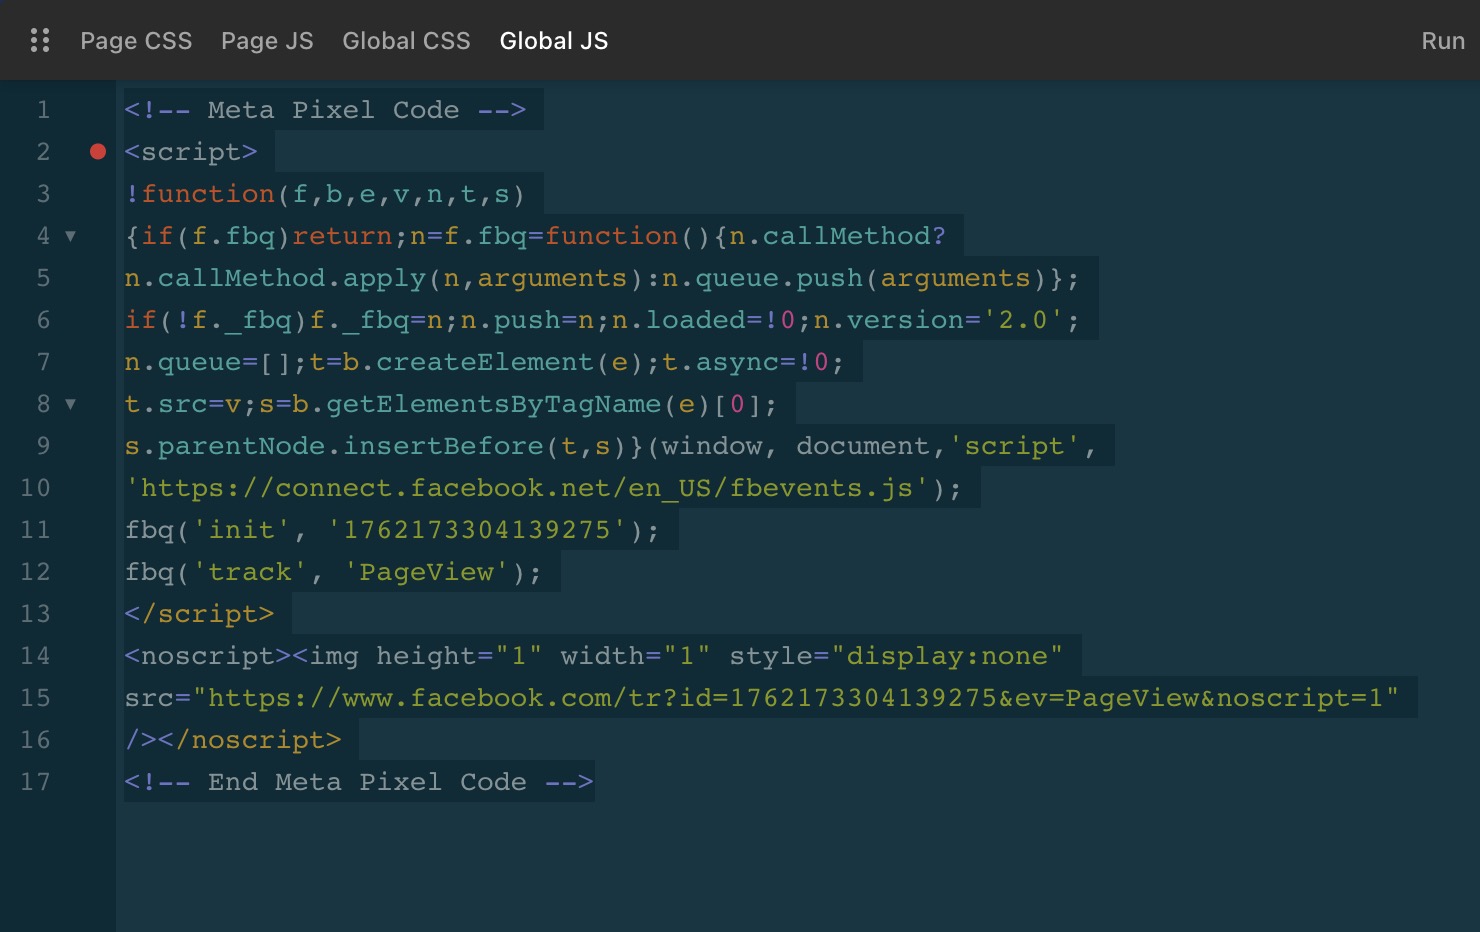
Task: Click the red error marker on line 2
Action: click(x=98, y=152)
